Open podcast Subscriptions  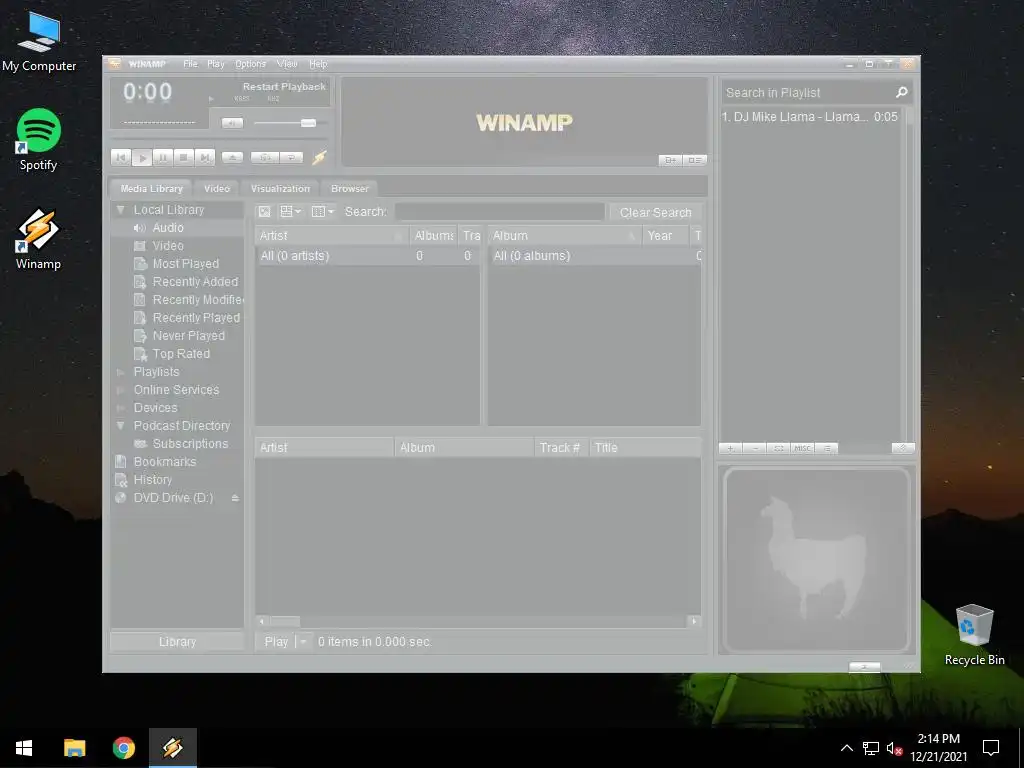tap(190, 443)
